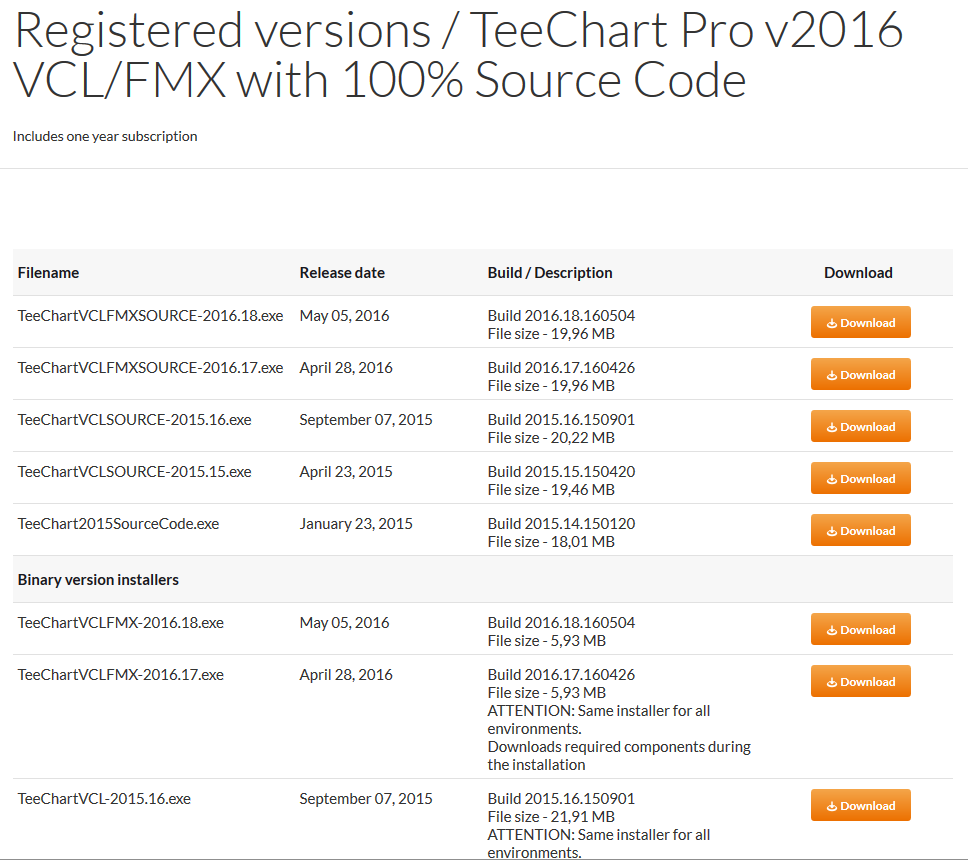Image resolution: width=968 pixels, height=860 pixels.
Task: Download TeeChartVCL-2015.16.exe binary installer
Action: pos(861,805)
